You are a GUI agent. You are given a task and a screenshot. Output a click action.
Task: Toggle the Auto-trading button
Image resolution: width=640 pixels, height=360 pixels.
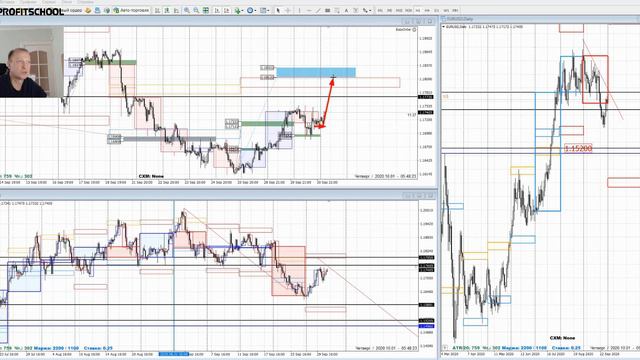131,10
